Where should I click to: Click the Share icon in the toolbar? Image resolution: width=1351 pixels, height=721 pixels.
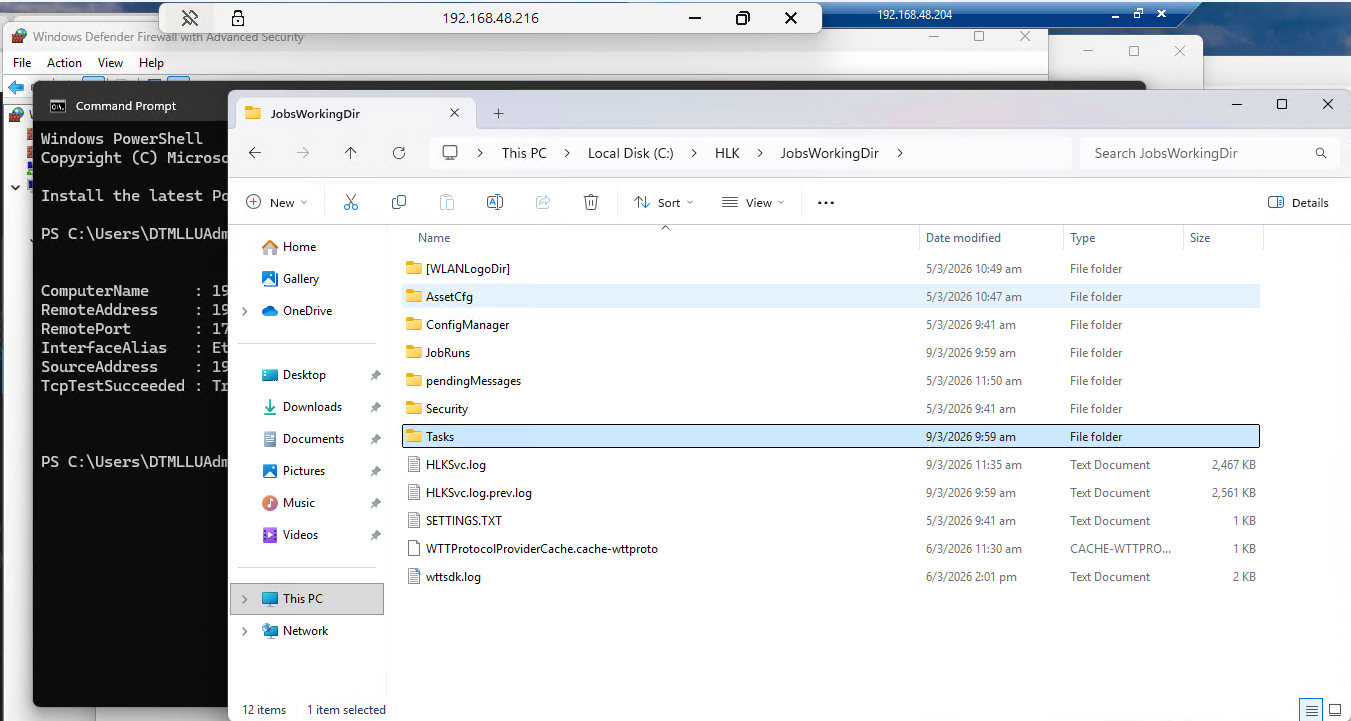coord(543,202)
